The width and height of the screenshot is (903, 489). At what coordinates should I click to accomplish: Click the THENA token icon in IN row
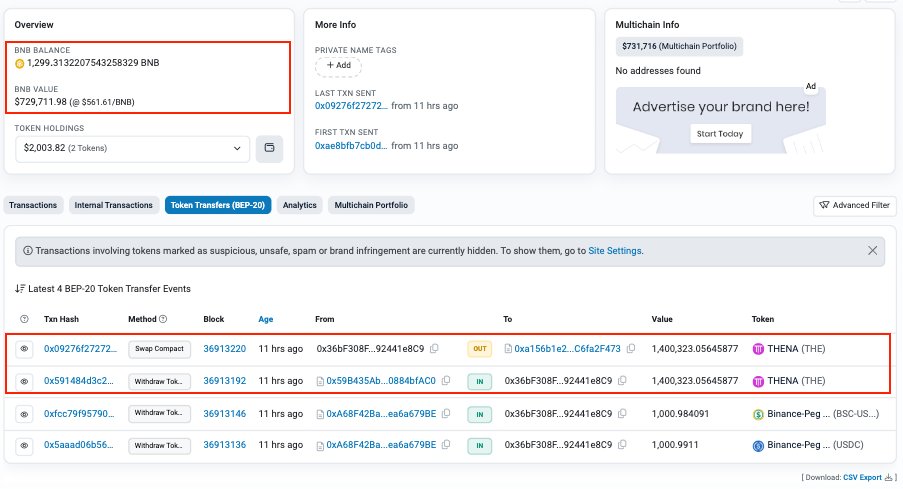pyautogui.click(x=758, y=381)
